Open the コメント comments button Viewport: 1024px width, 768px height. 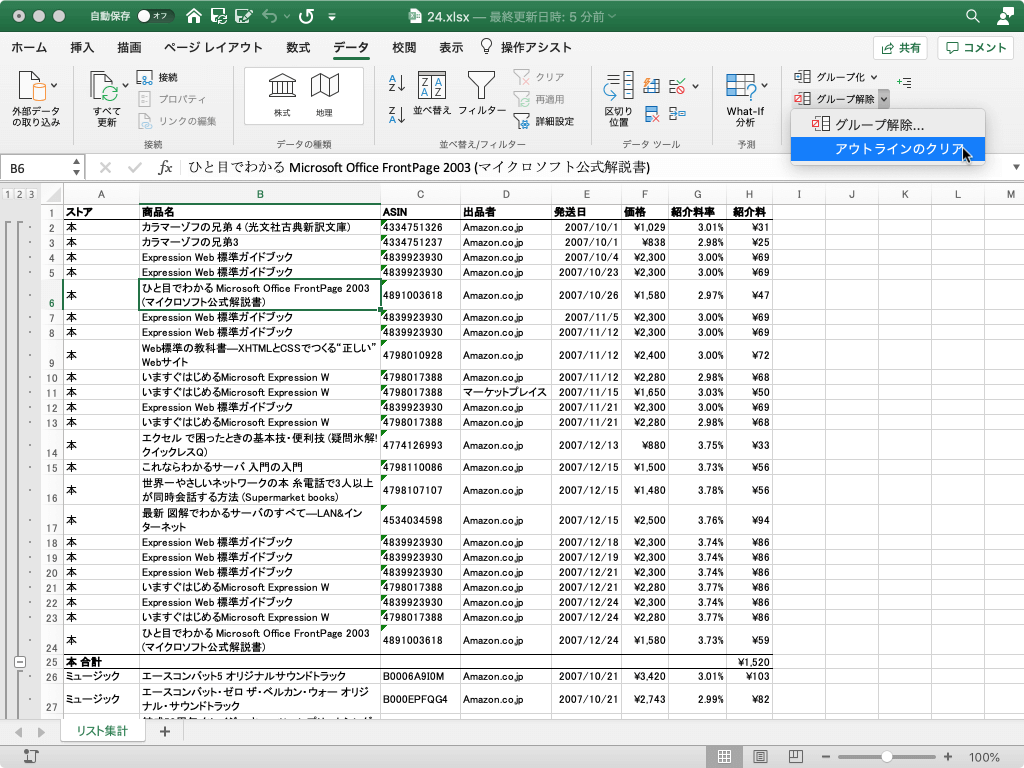click(x=975, y=47)
